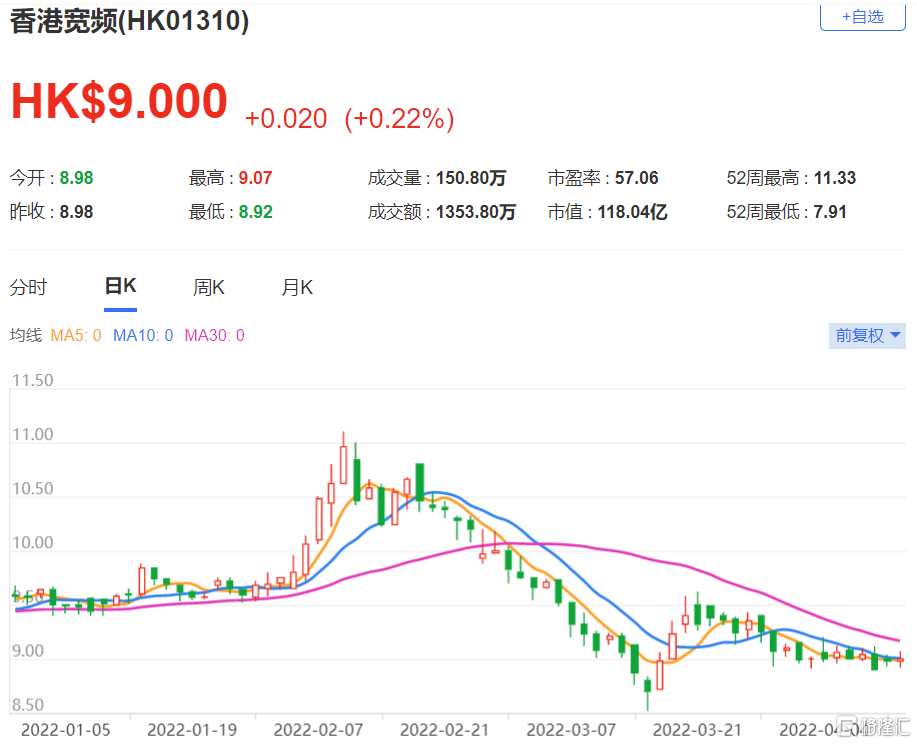Click the 今开 value 8.98

click(x=77, y=178)
